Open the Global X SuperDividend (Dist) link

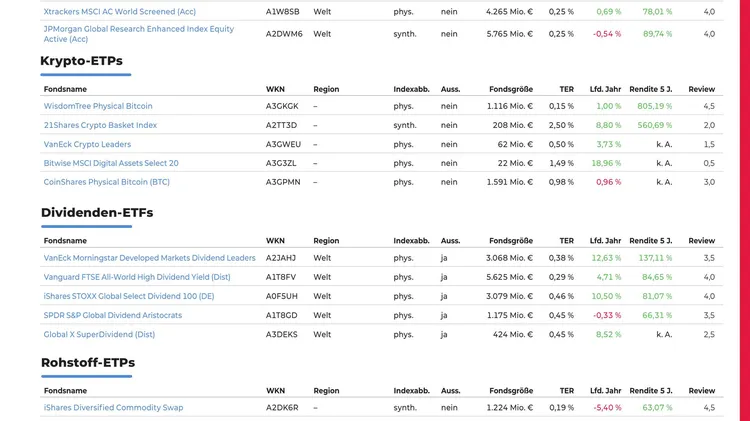(99, 334)
